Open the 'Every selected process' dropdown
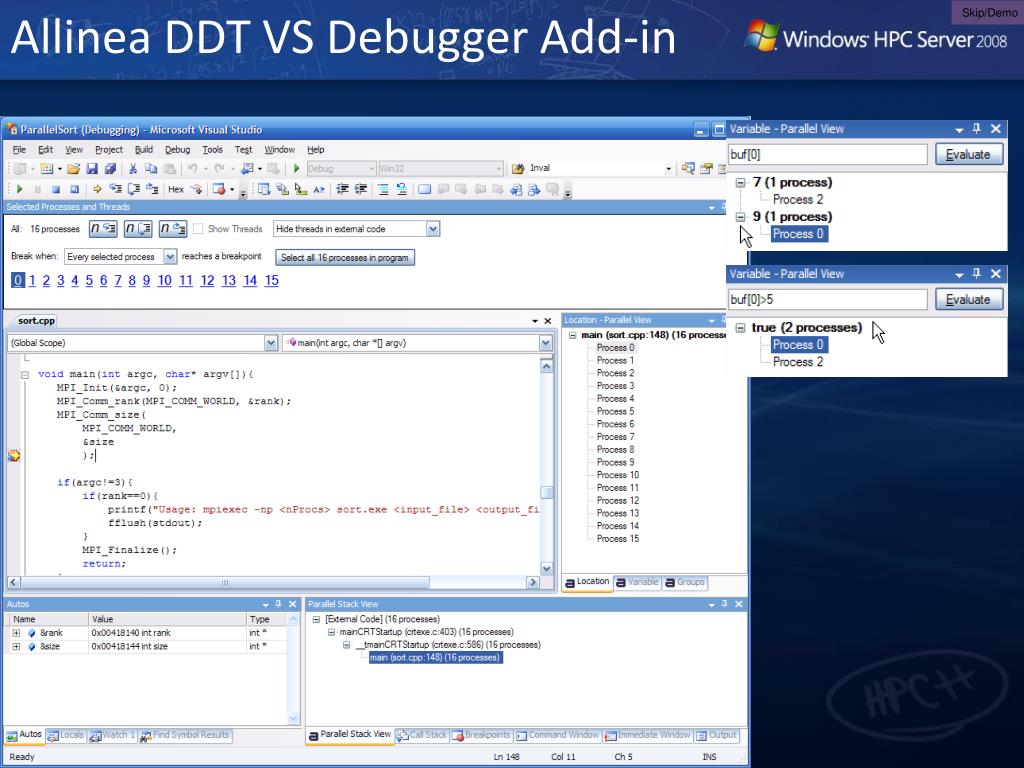 pyautogui.click(x=169, y=257)
